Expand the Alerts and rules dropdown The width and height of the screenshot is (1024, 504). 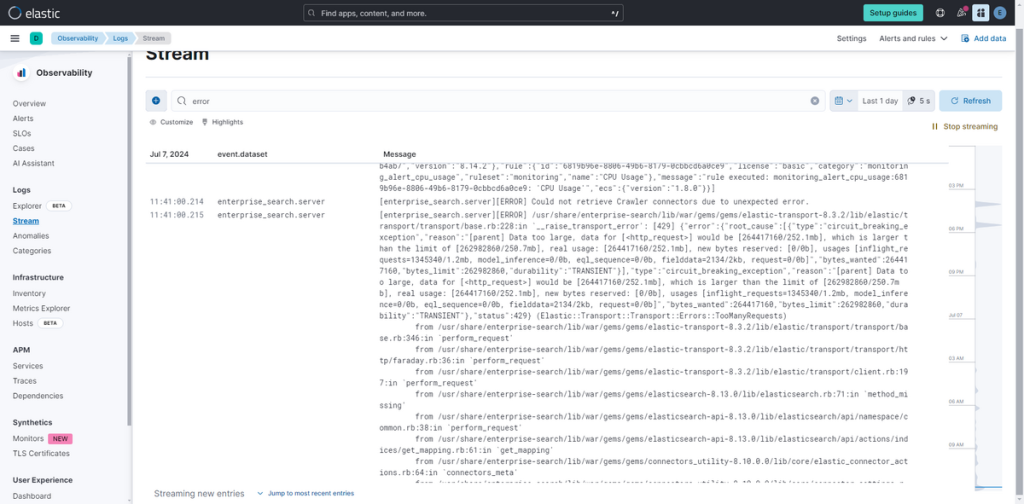(912, 38)
